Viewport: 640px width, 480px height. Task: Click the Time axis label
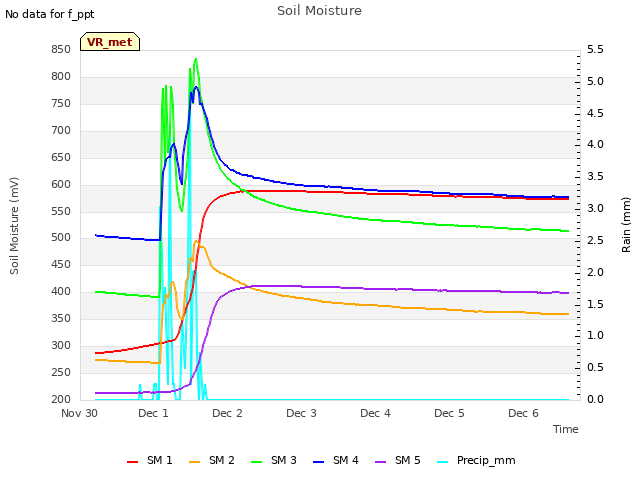point(566,429)
